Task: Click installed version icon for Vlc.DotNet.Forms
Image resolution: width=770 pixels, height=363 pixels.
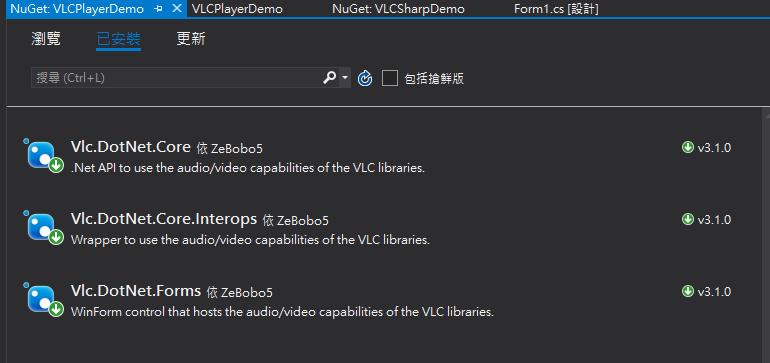Action: tap(688, 292)
